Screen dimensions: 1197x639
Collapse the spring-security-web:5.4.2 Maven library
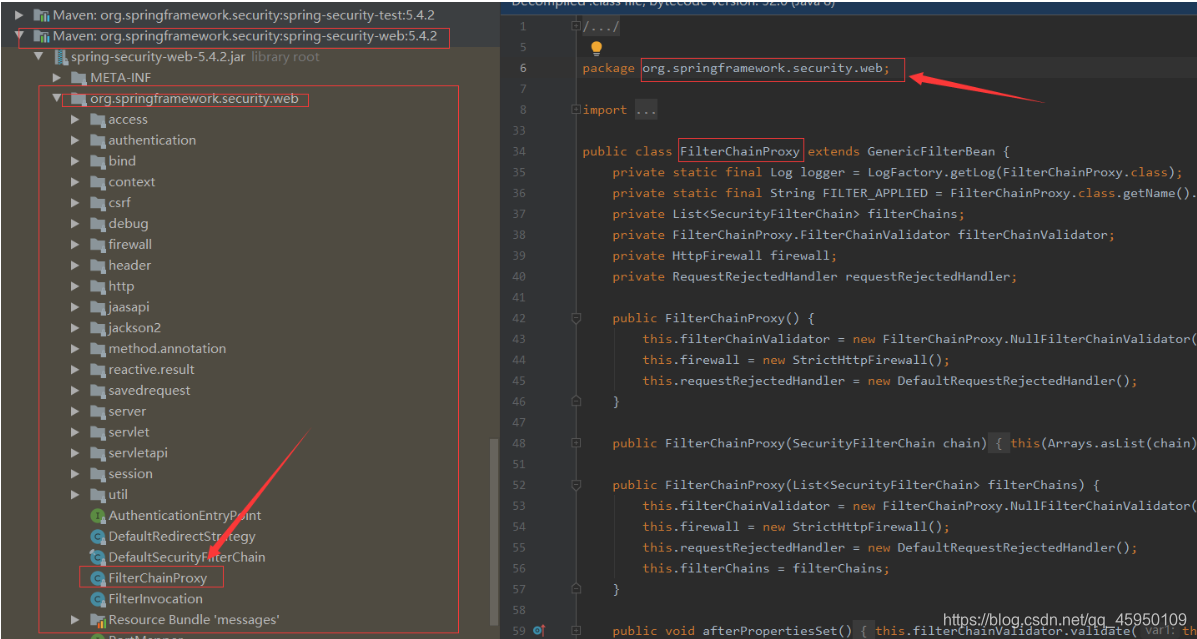[20, 36]
